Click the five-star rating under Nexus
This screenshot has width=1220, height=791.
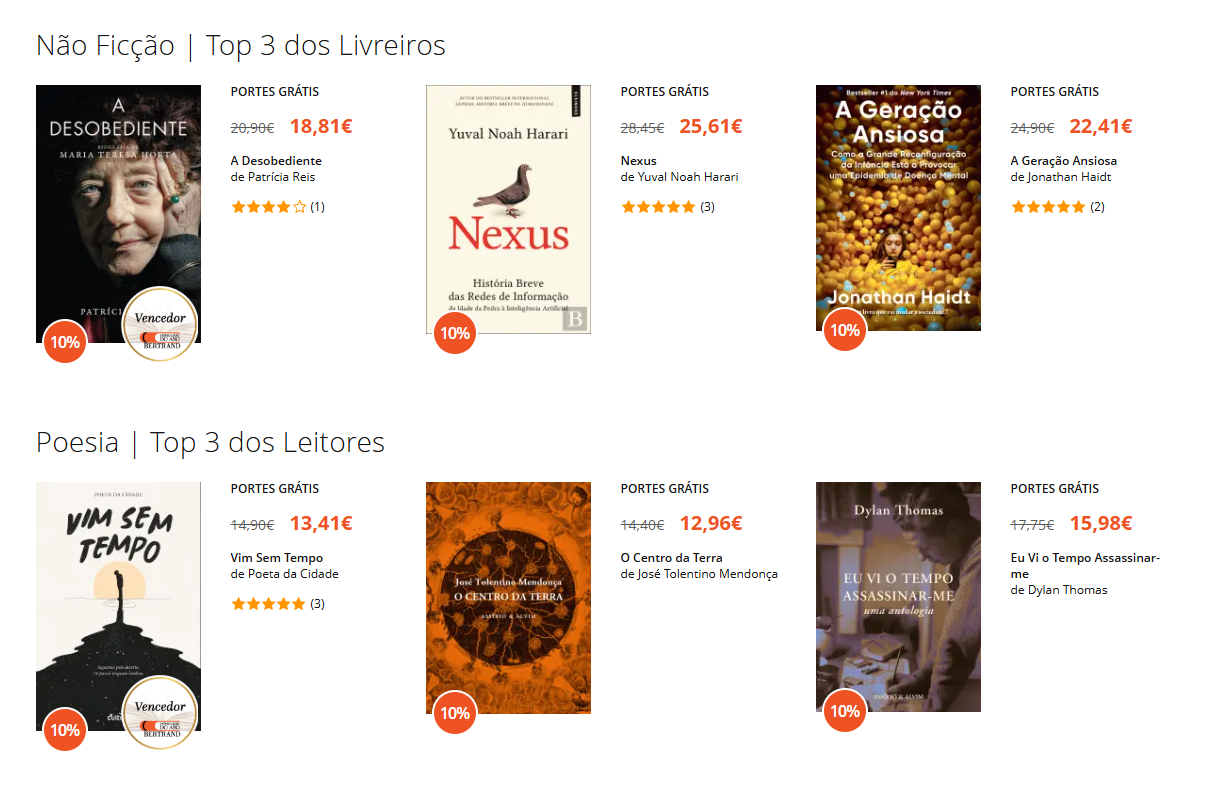(658, 207)
